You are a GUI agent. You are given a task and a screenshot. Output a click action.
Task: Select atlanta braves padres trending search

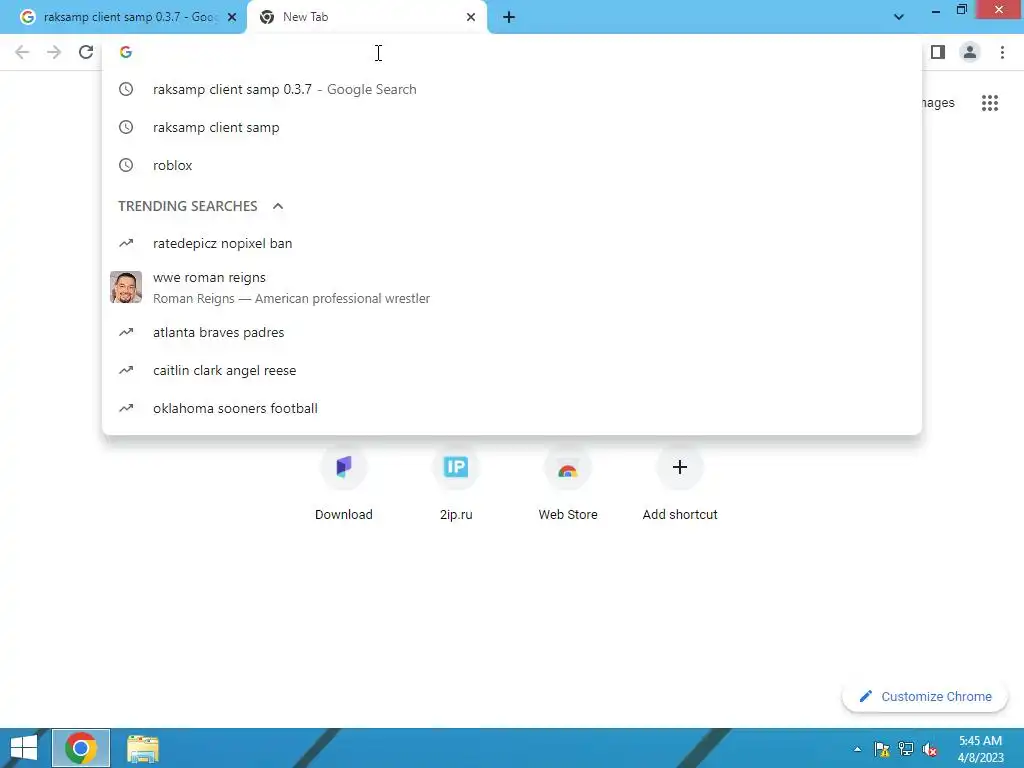pos(512,332)
